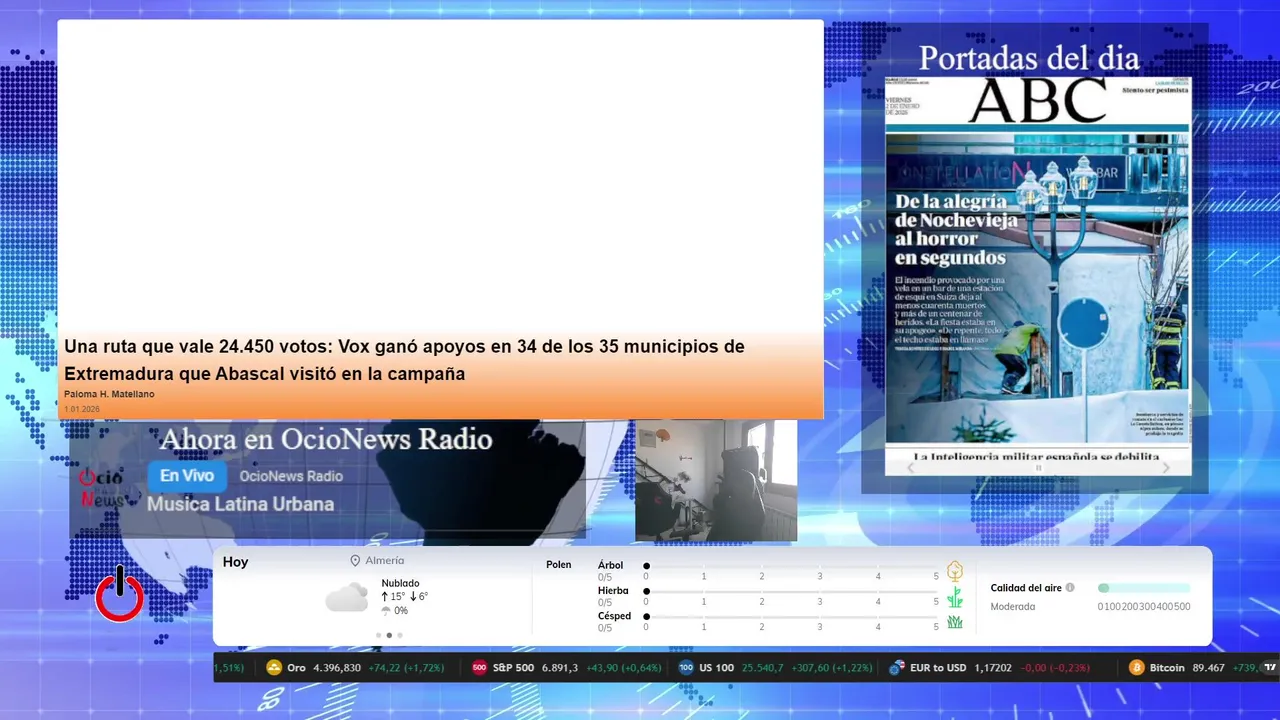Viewport: 1280px width, 720px height.
Task: Click the Árbol pollen level slider
Action: click(x=792, y=566)
